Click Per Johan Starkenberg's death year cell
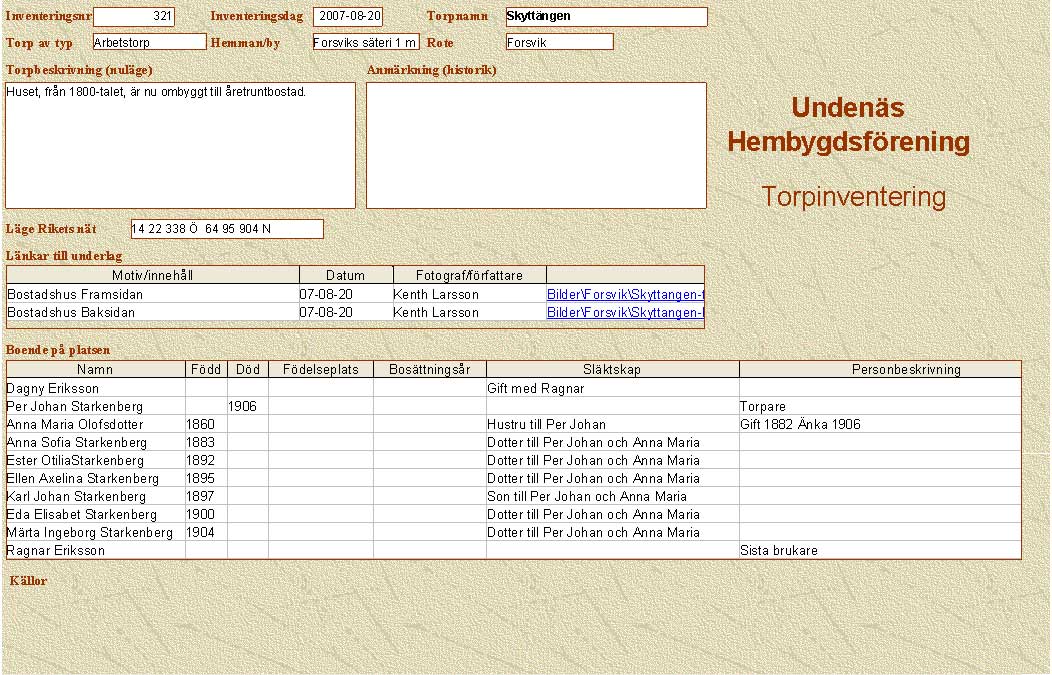Viewport: 1052px width, 675px height. (247, 407)
